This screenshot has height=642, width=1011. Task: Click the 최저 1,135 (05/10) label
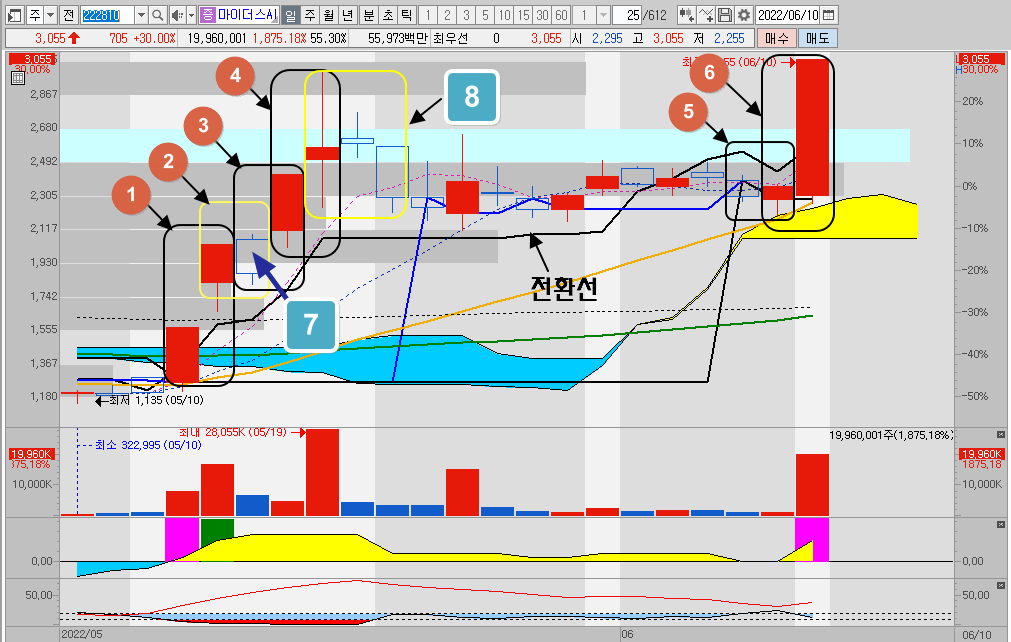(155, 400)
